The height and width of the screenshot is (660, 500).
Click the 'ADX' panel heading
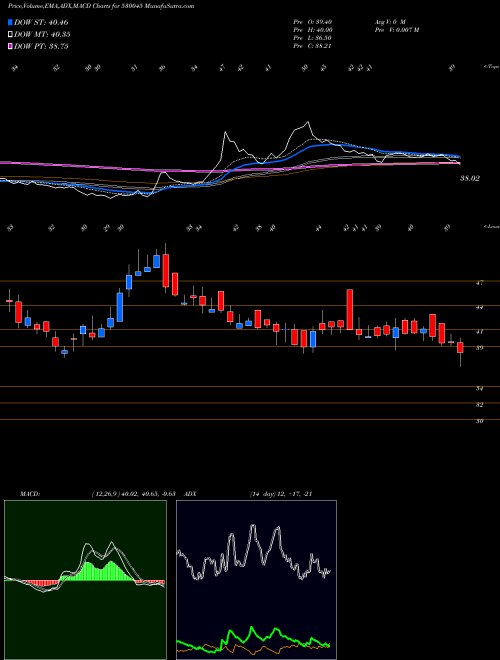[190, 494]
